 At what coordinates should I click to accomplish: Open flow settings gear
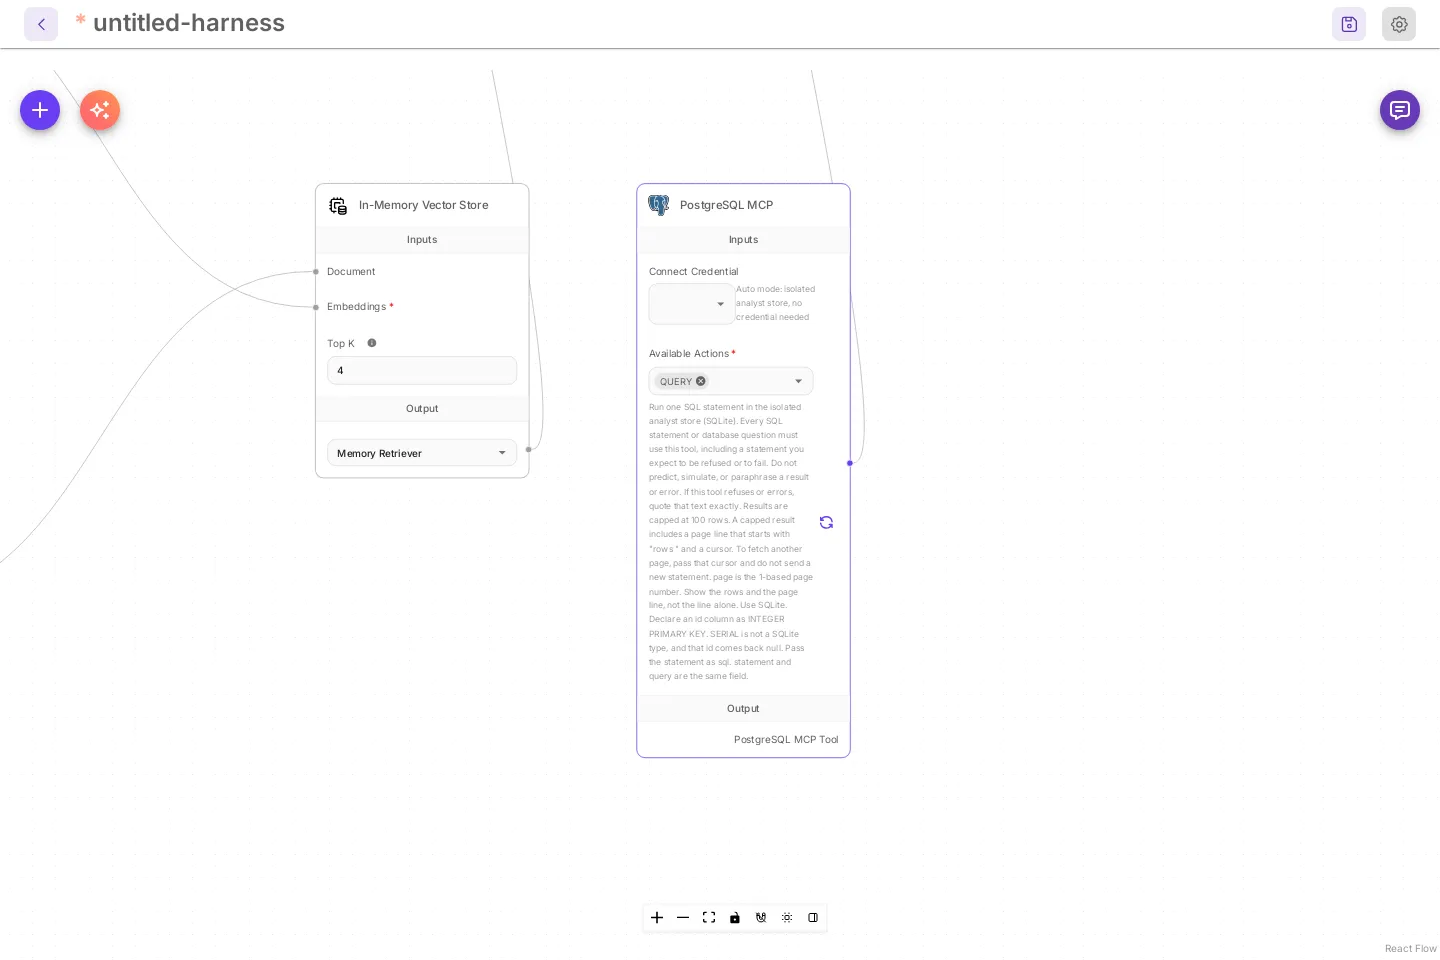tap(1399, 24)
